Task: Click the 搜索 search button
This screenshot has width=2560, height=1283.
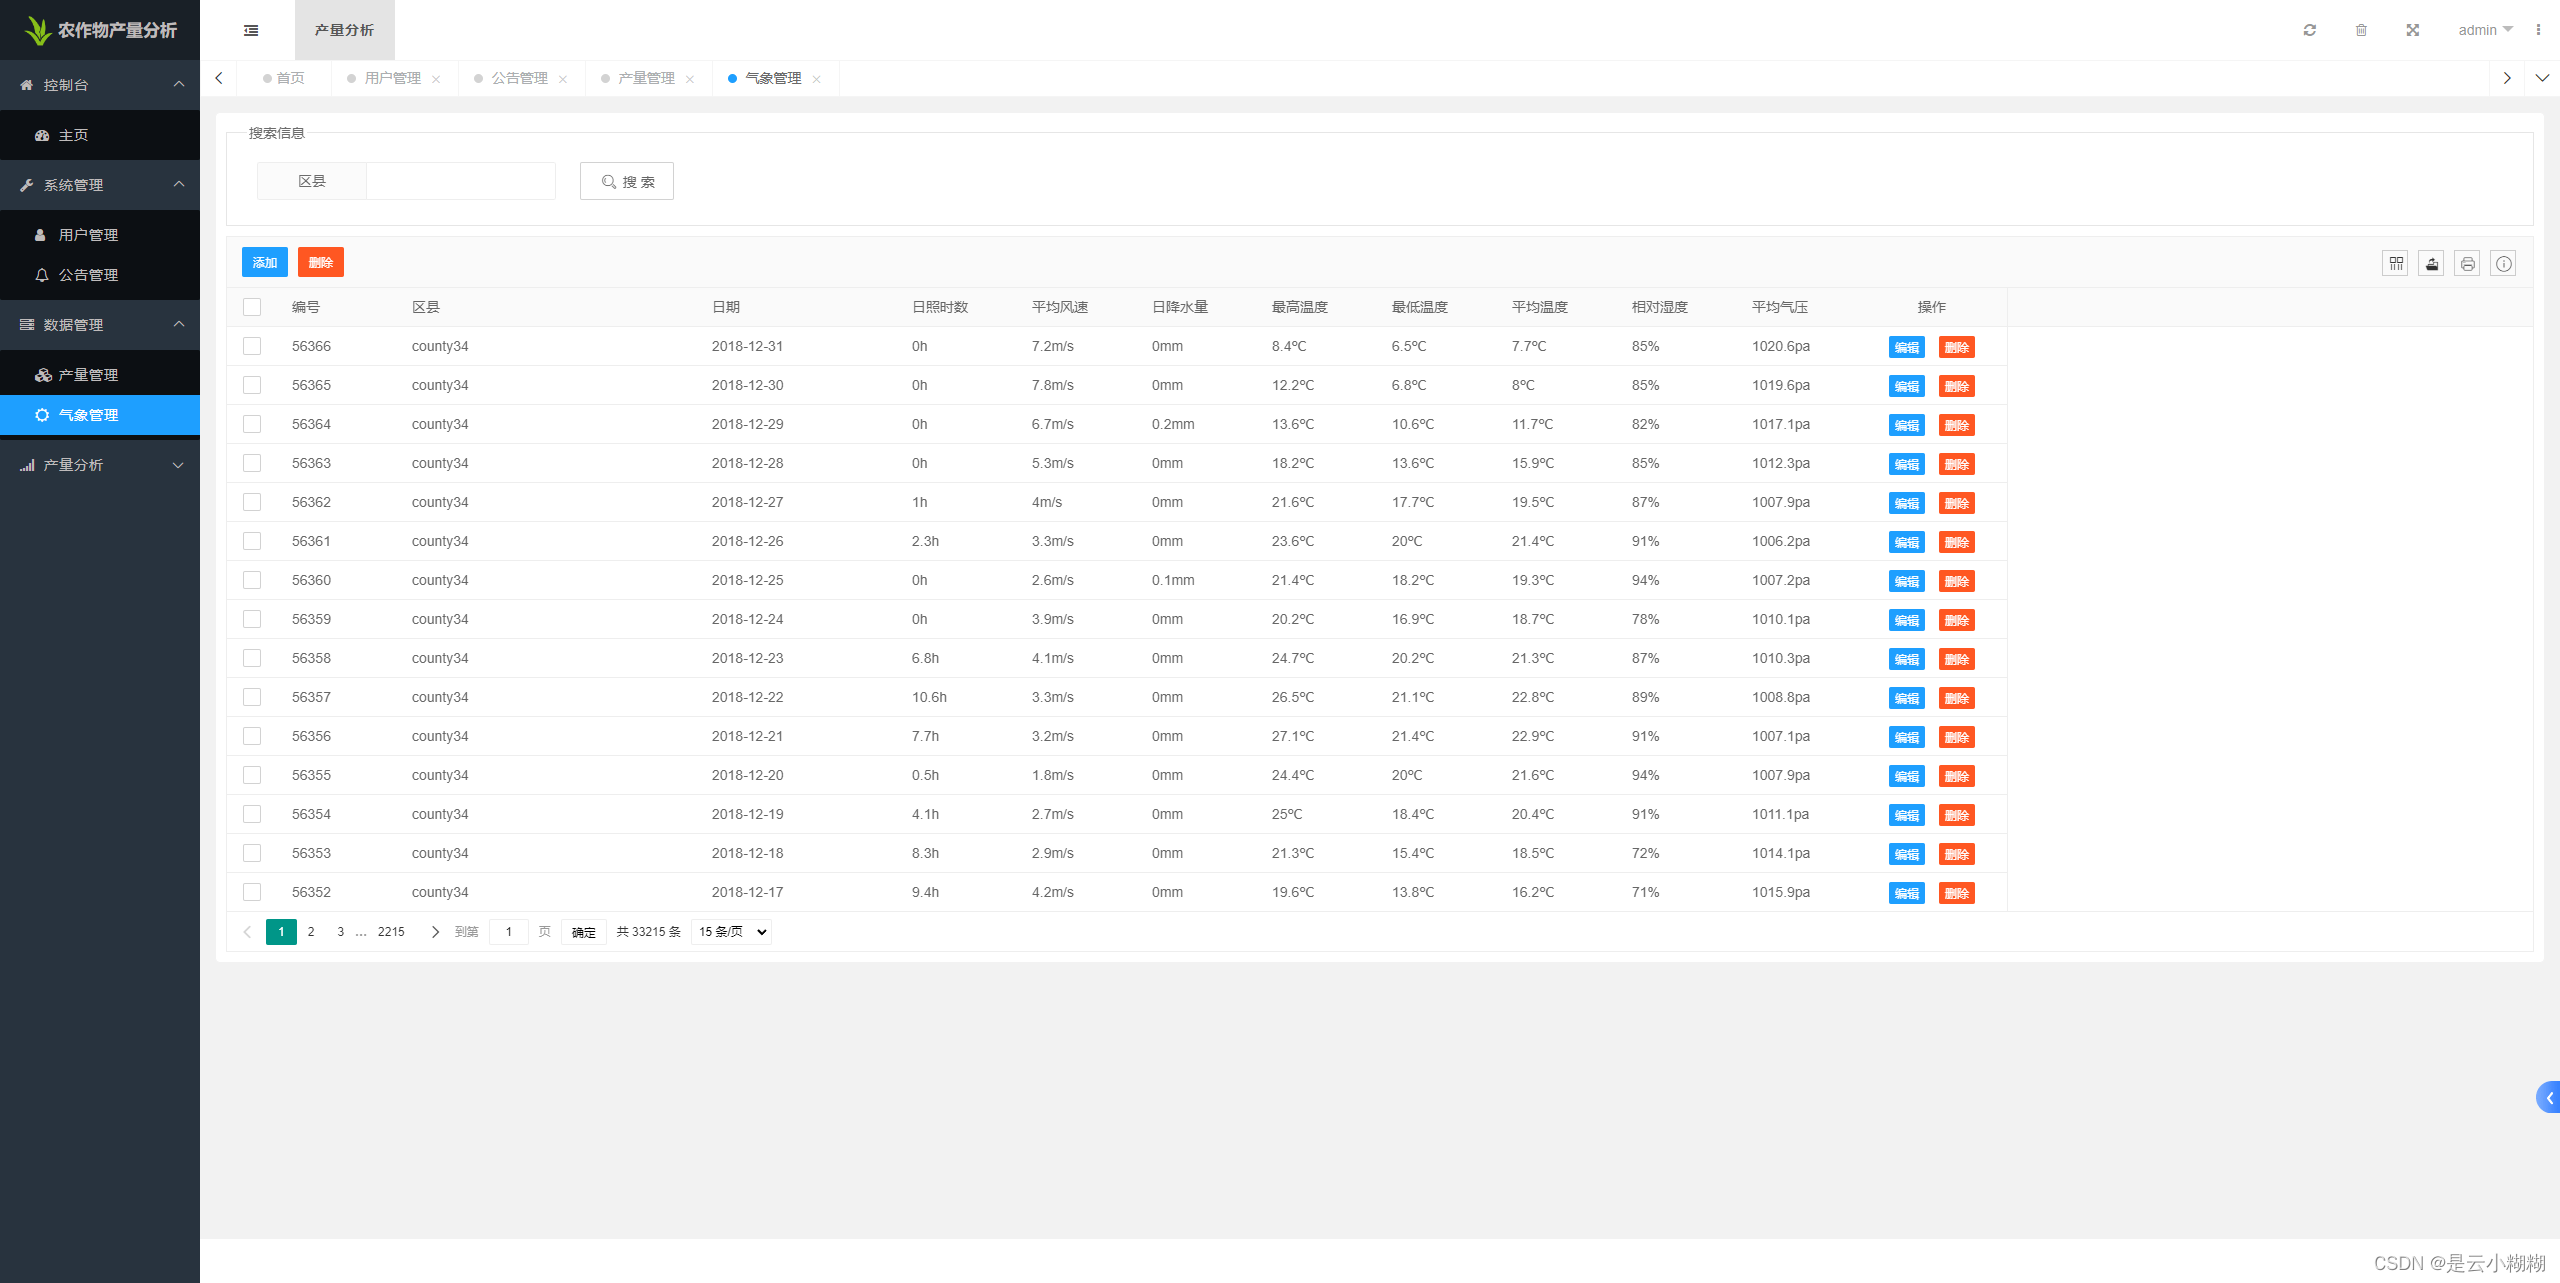Action: (627, 181)
